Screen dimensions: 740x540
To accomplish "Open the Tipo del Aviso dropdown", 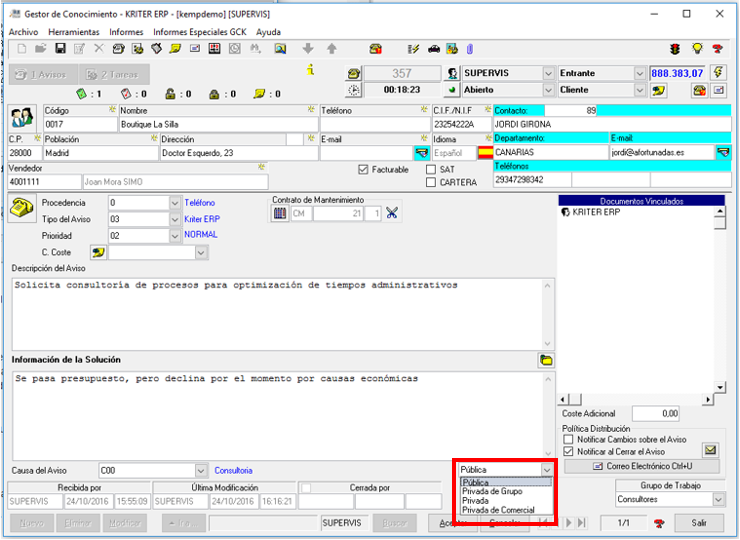I will click(x=175, y=219).
